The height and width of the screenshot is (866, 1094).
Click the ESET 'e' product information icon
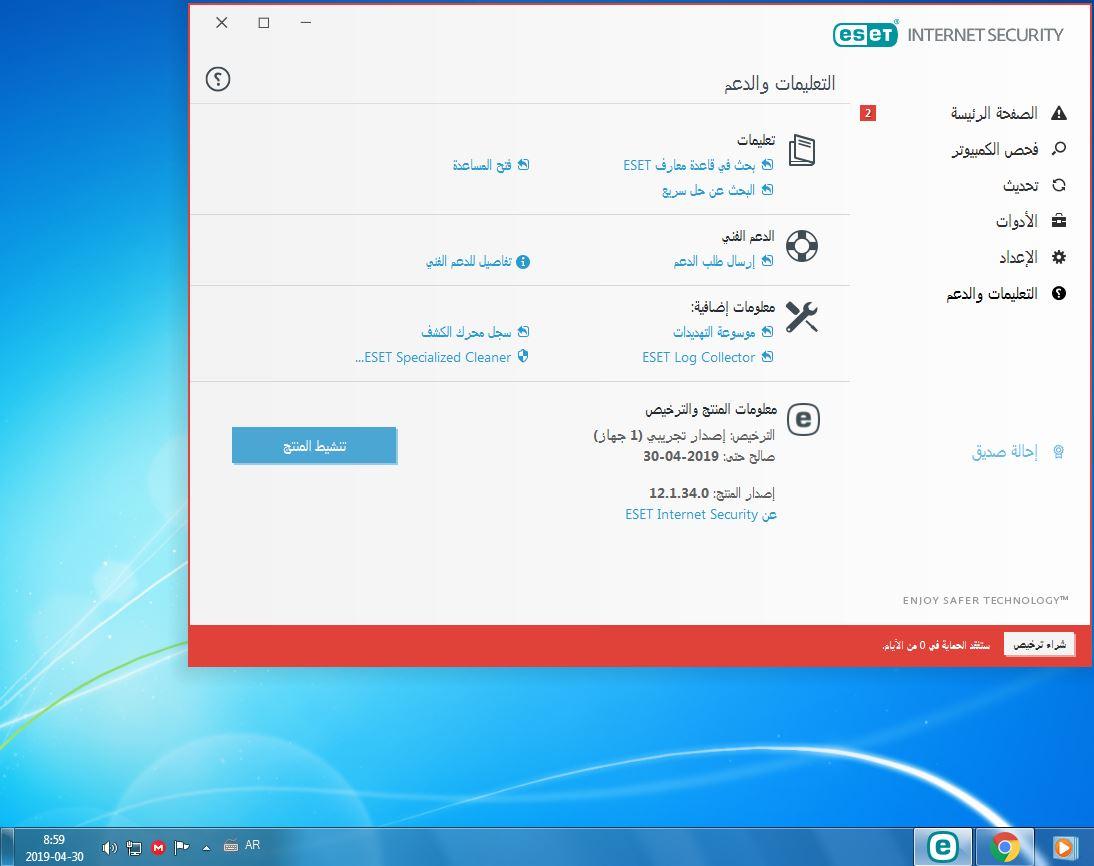pyautogui.click(x=803, y=419)
